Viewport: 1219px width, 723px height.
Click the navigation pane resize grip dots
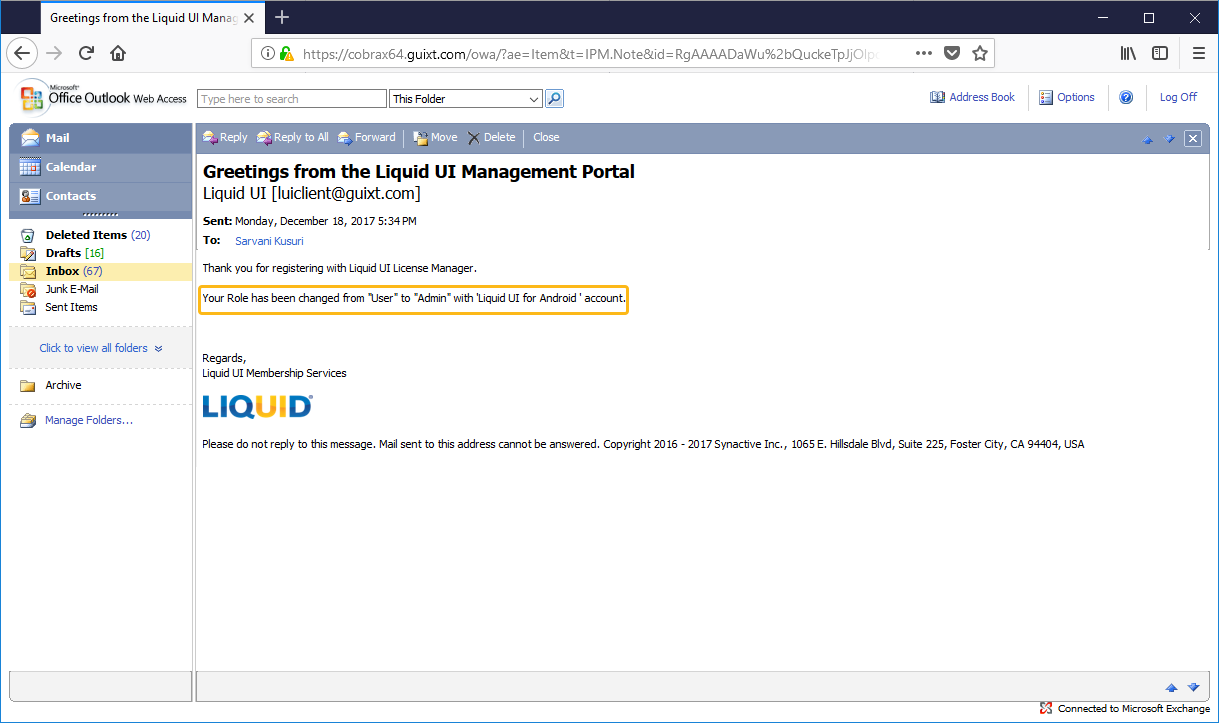click(x=100, y=215)
